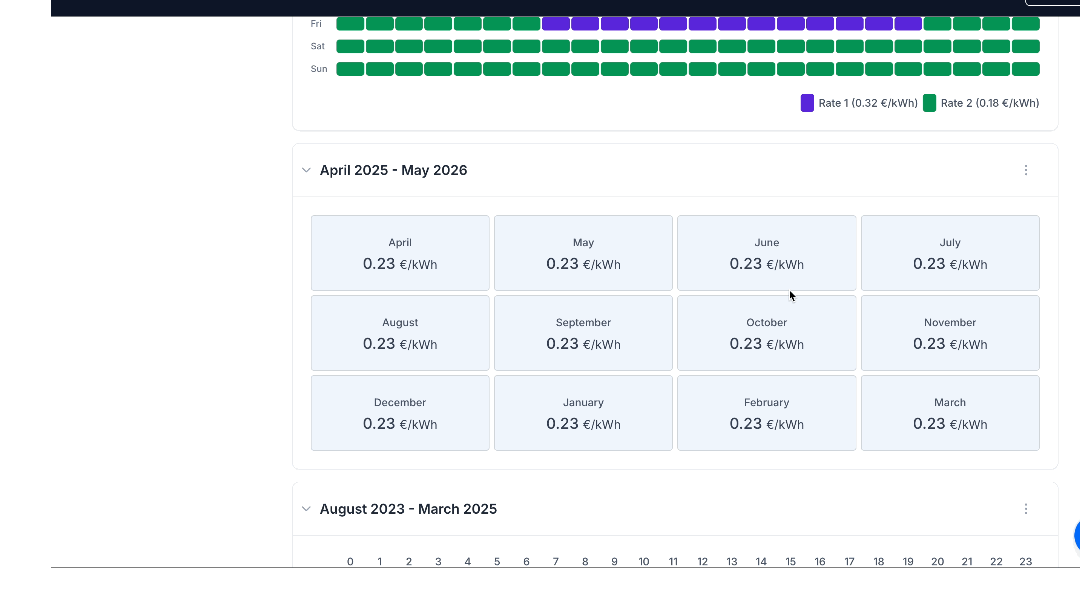Screen dimensions: 1080x608
Task: Select the April price card
Action: click(x=400, y=253)
